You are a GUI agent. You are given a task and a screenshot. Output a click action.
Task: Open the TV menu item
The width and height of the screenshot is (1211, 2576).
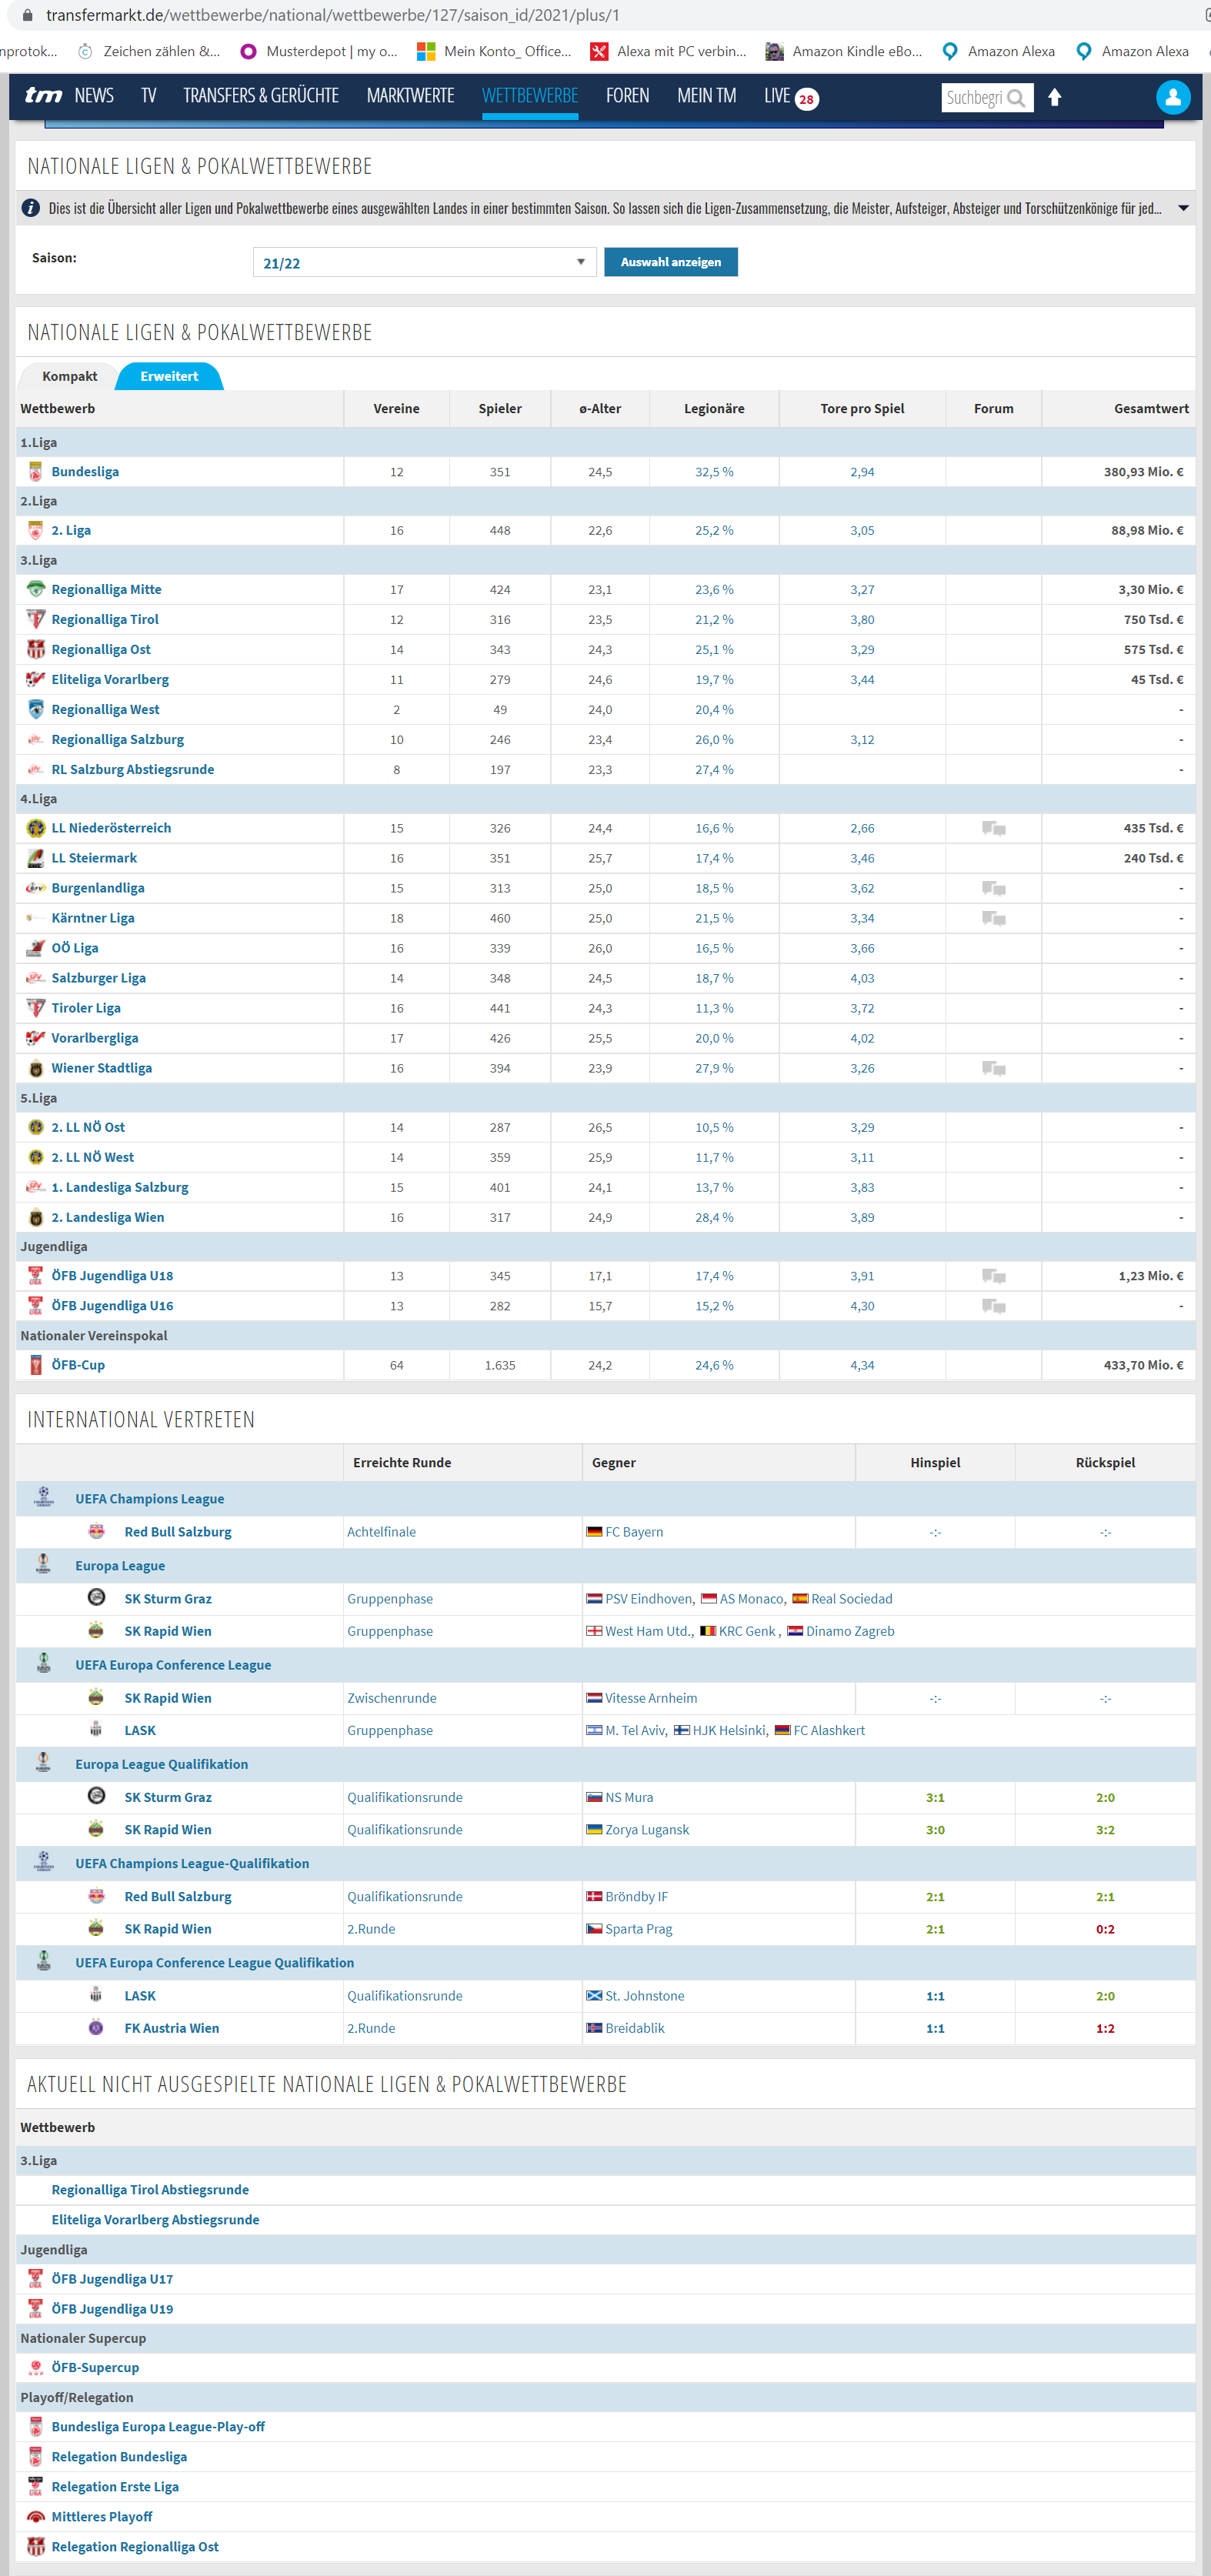(x=148, y=96)
